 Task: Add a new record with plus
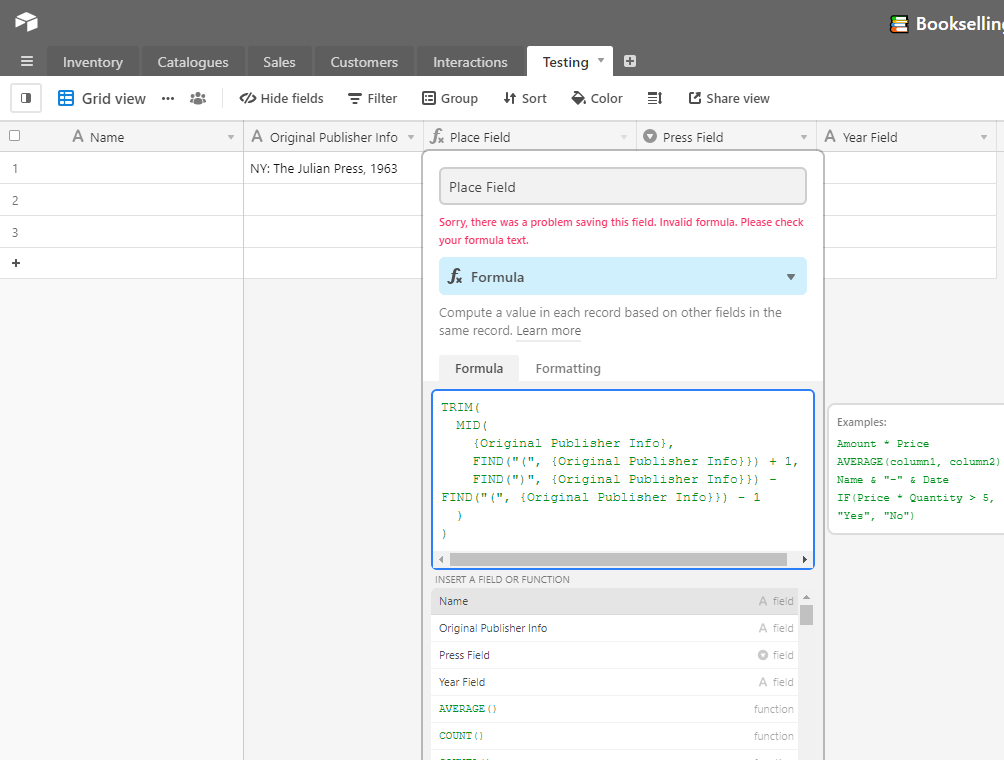[16, 263]
